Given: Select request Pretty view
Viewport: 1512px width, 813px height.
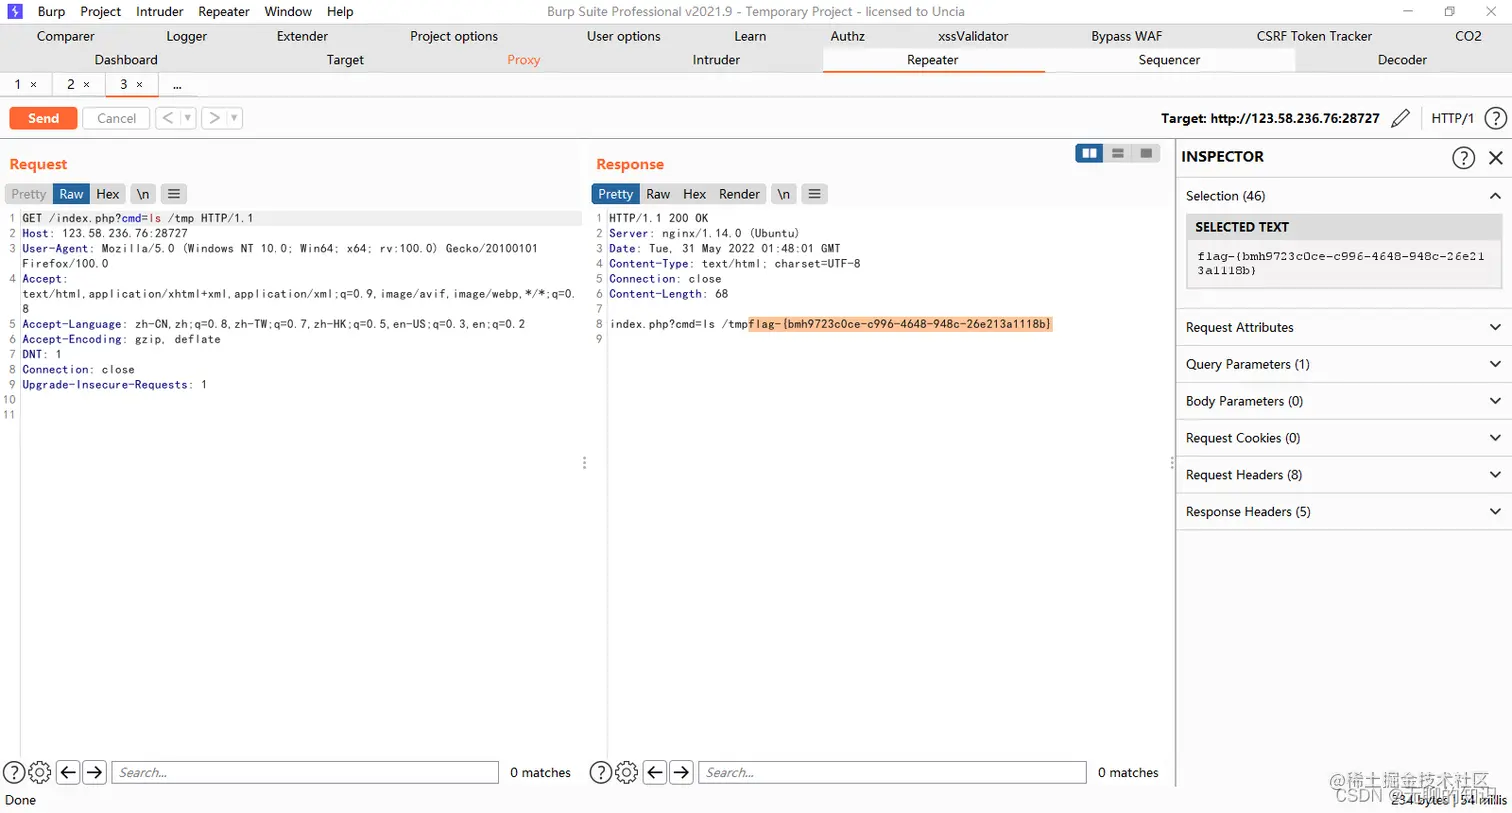Looking at the screenshot, I should [29, 194].
